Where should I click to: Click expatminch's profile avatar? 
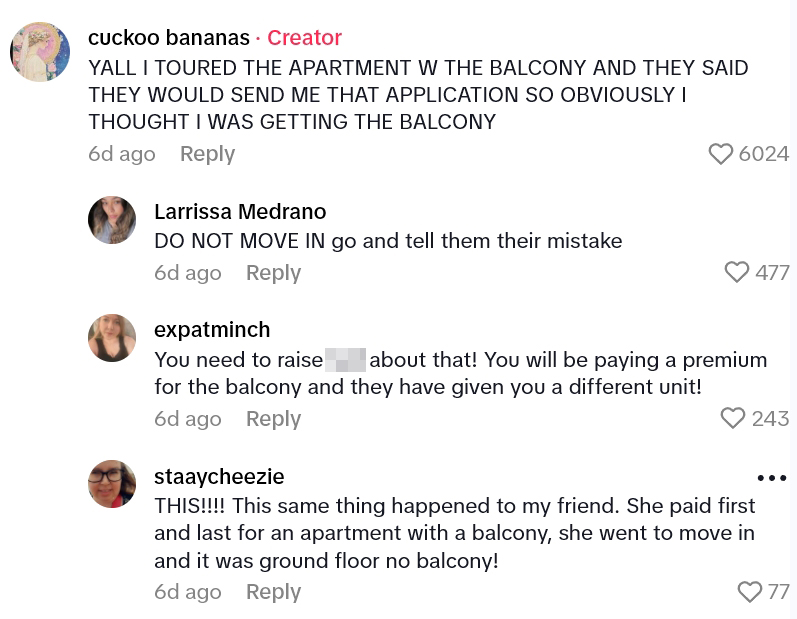point(112,338)
